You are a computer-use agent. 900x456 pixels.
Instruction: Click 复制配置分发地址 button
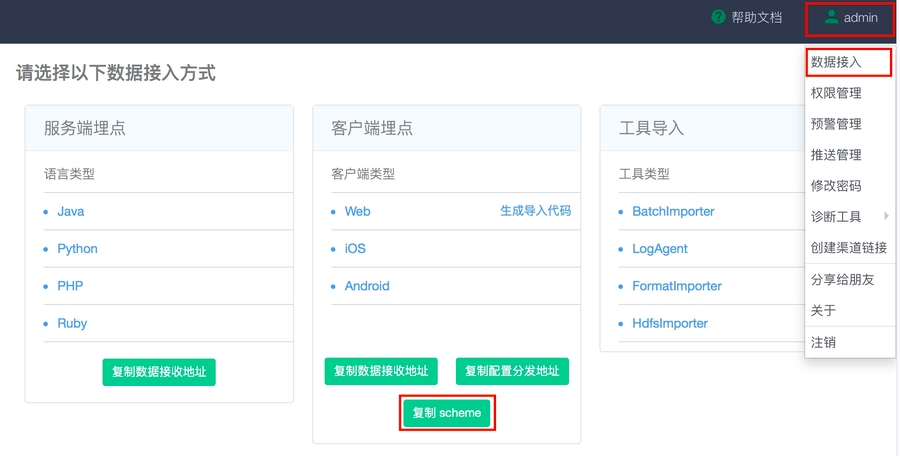[512, 371]
